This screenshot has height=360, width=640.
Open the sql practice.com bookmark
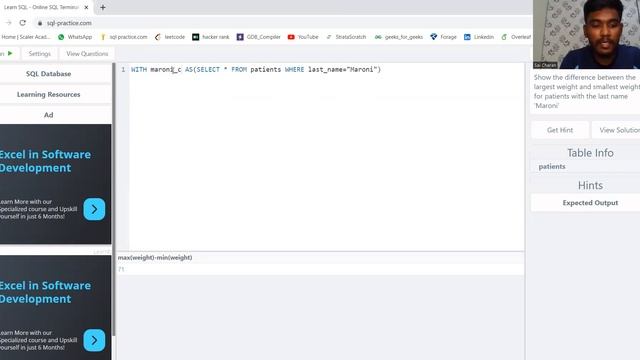124,37
